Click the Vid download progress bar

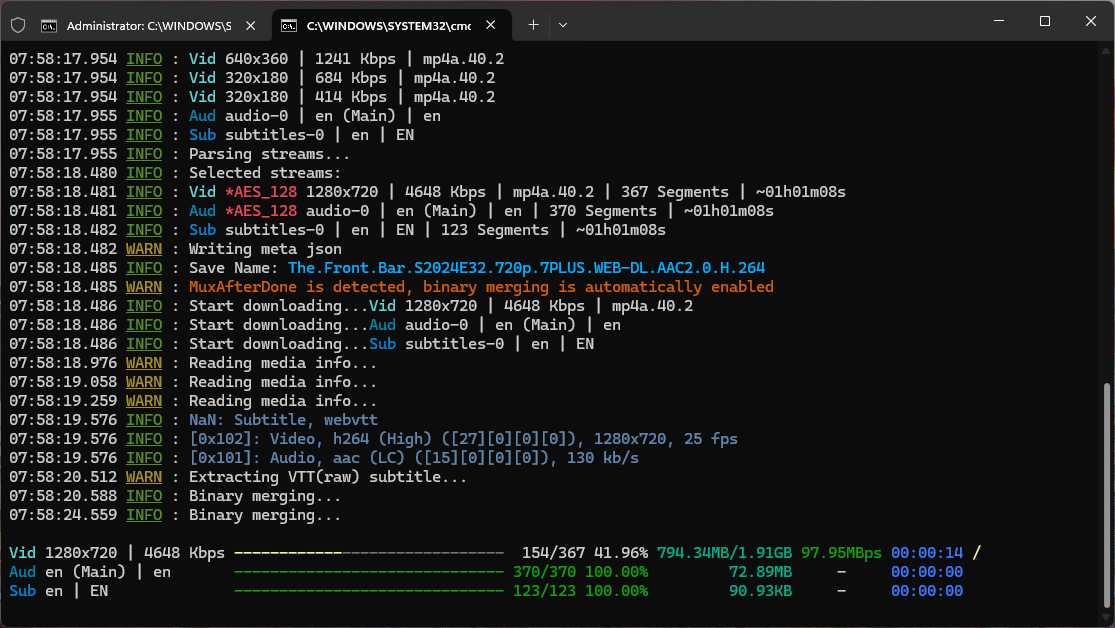[368, 553]
